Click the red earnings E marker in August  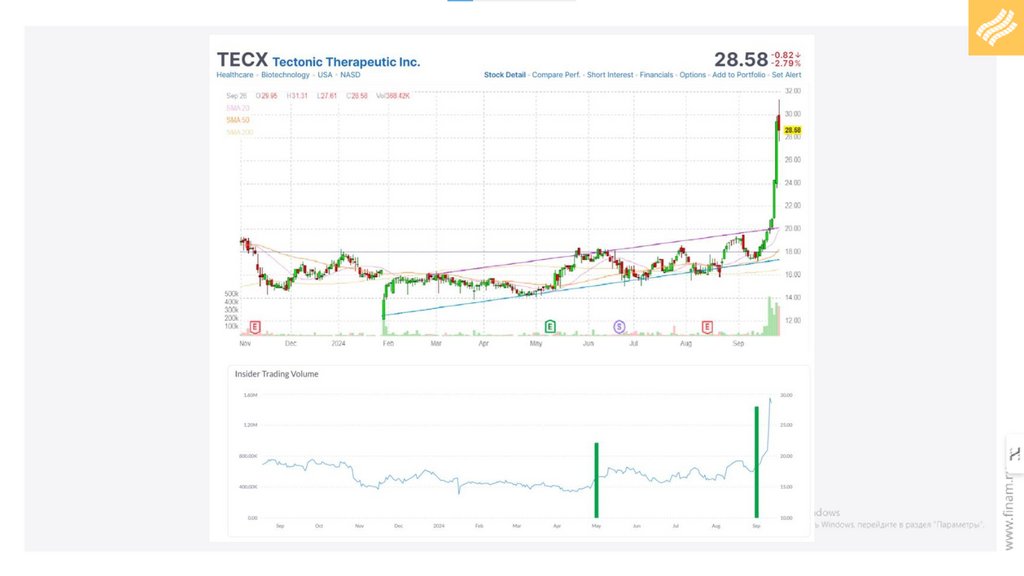707,326
